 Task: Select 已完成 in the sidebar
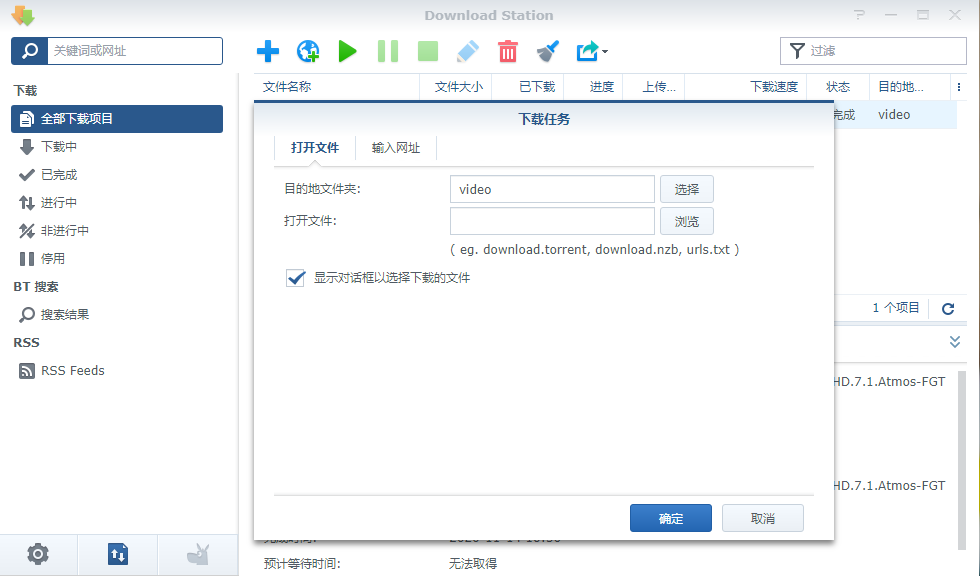click(117, 175)
